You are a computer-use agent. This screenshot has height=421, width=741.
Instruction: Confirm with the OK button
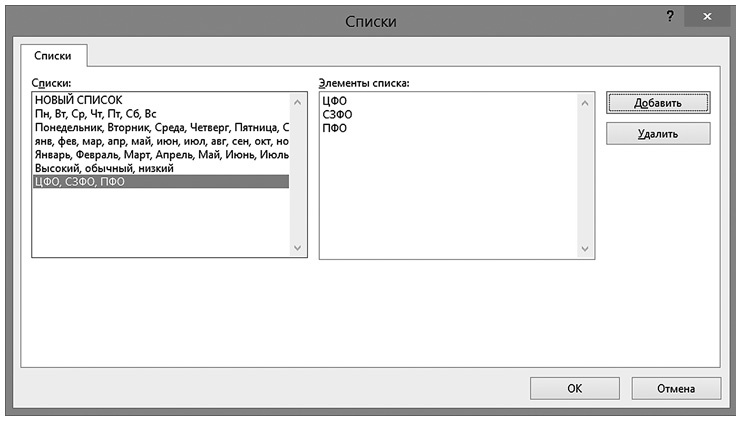pyautogui.click(x=573, y=388)
